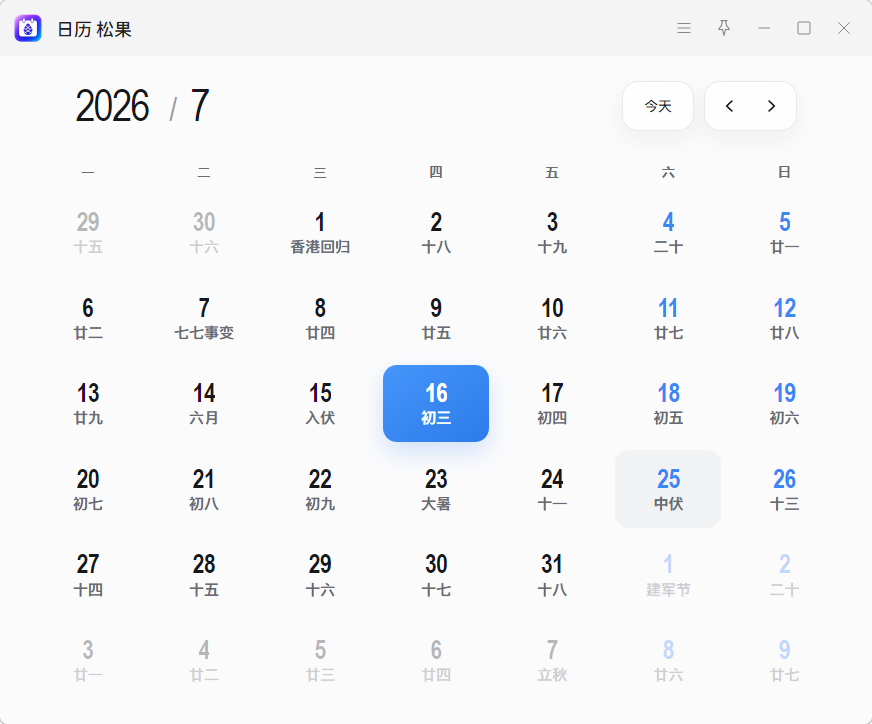Image resolution: width=872 pixels, height=724 pixels.
Task: Select July 27 十四
Action: (x=88, y=575)
